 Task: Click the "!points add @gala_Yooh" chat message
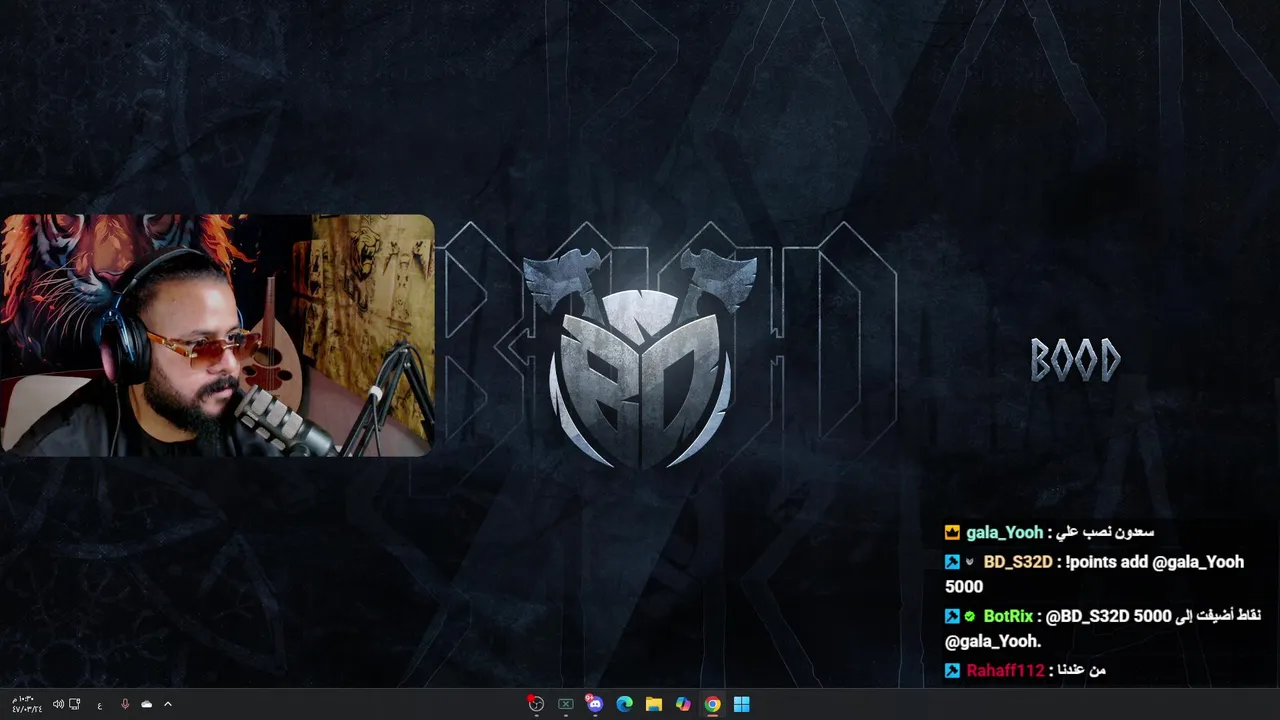(x=1154, y=562)
